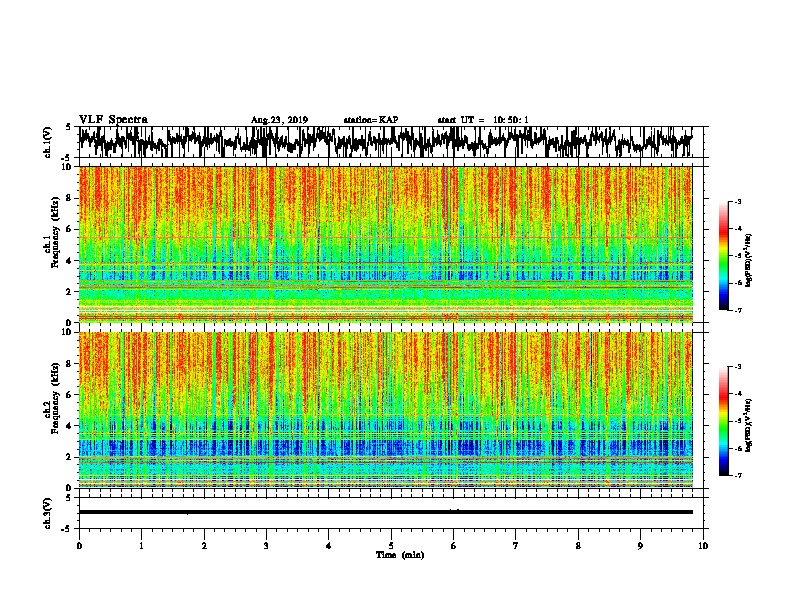
Task: Click time axis tick label "6"
Action: (454, 546)
